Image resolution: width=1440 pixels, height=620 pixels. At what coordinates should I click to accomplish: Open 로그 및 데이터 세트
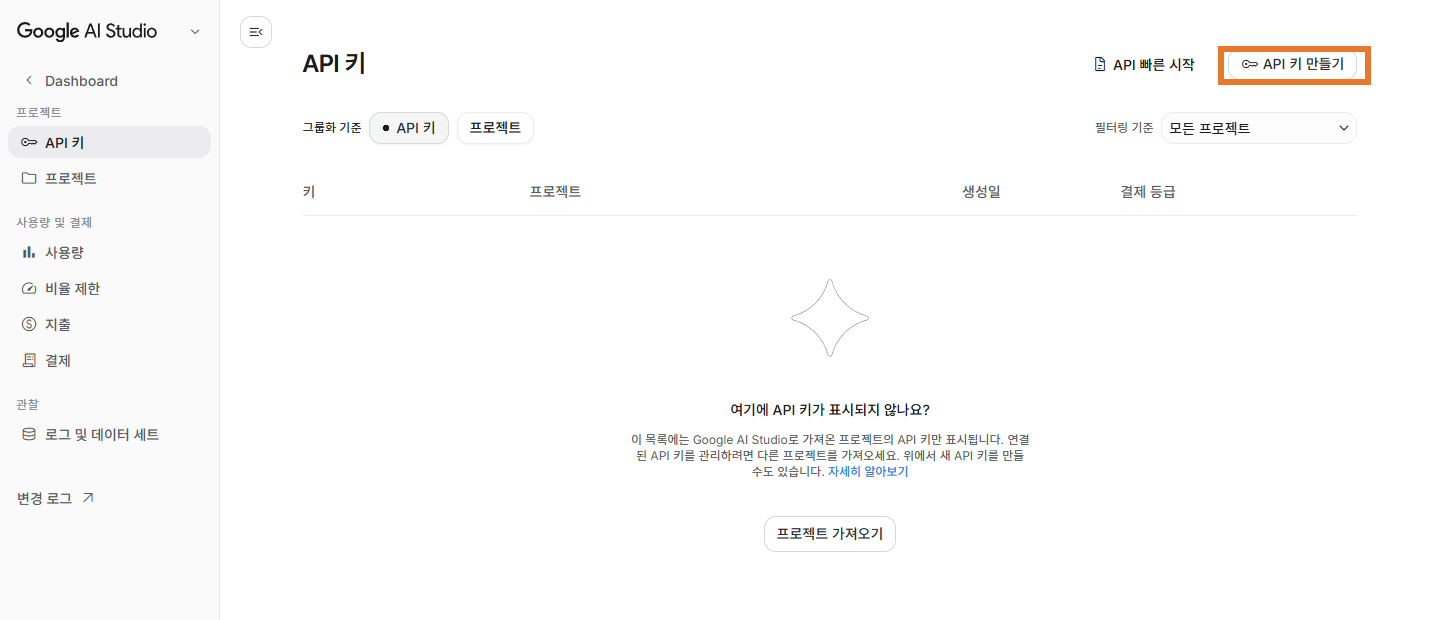tap(110, 435)
